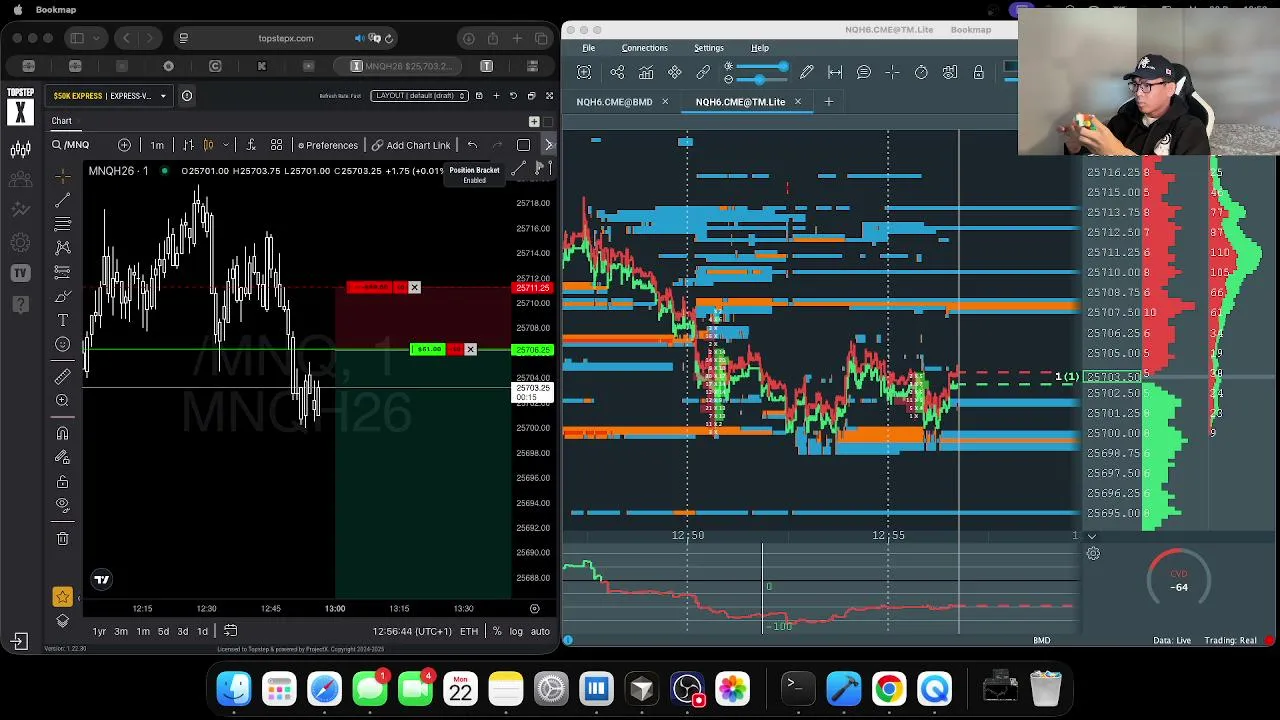Select the Text annotation tool

click(x=62, y=320)
